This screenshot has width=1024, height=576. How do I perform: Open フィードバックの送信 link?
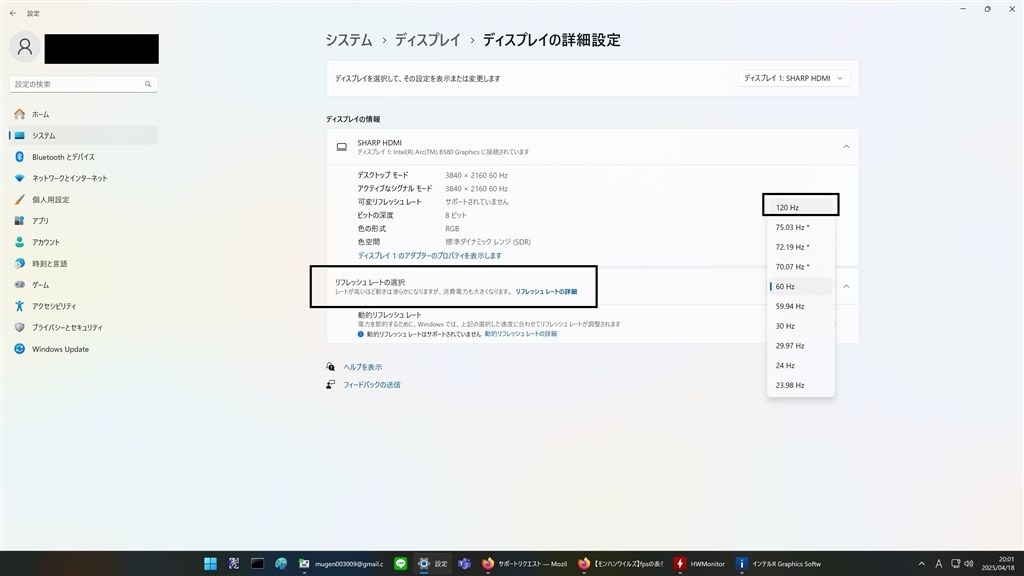[372, 385]
